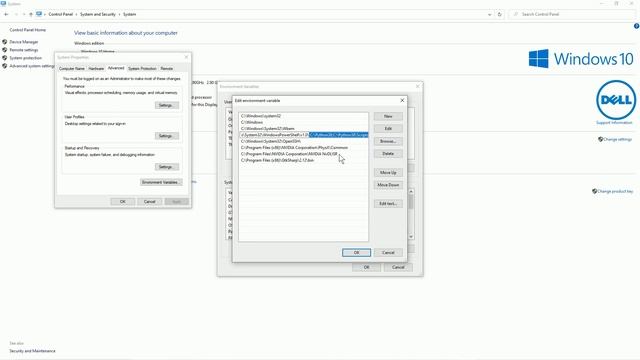Open Remote settings link in sidebar

[x=24, y=50]
